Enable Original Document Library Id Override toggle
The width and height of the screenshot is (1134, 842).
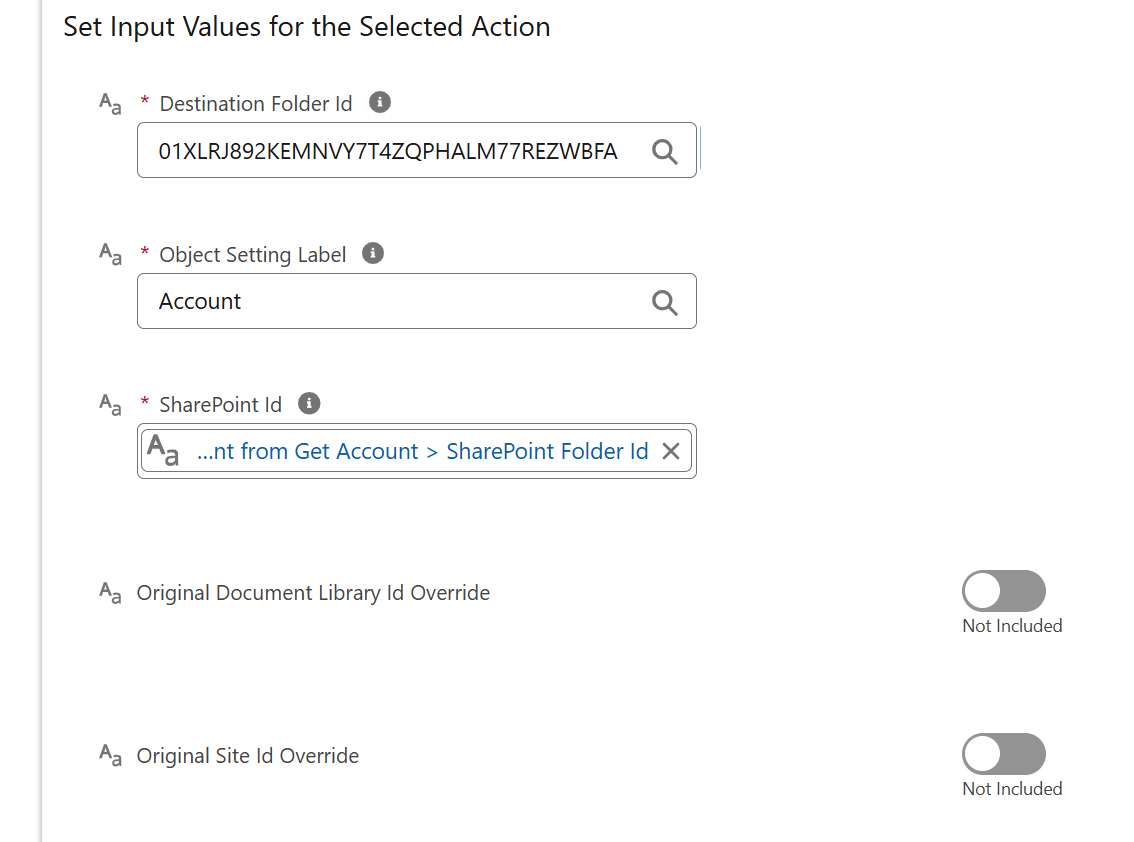(x=1004, y=591)
